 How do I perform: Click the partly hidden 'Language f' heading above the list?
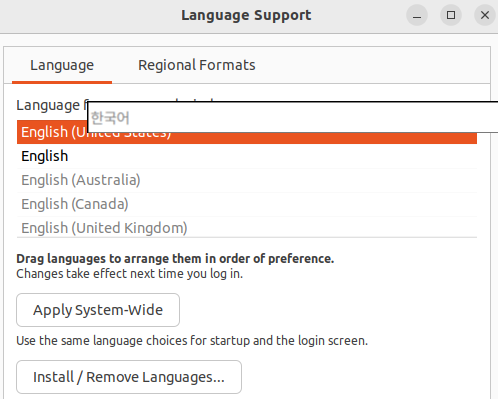(52, 105)
